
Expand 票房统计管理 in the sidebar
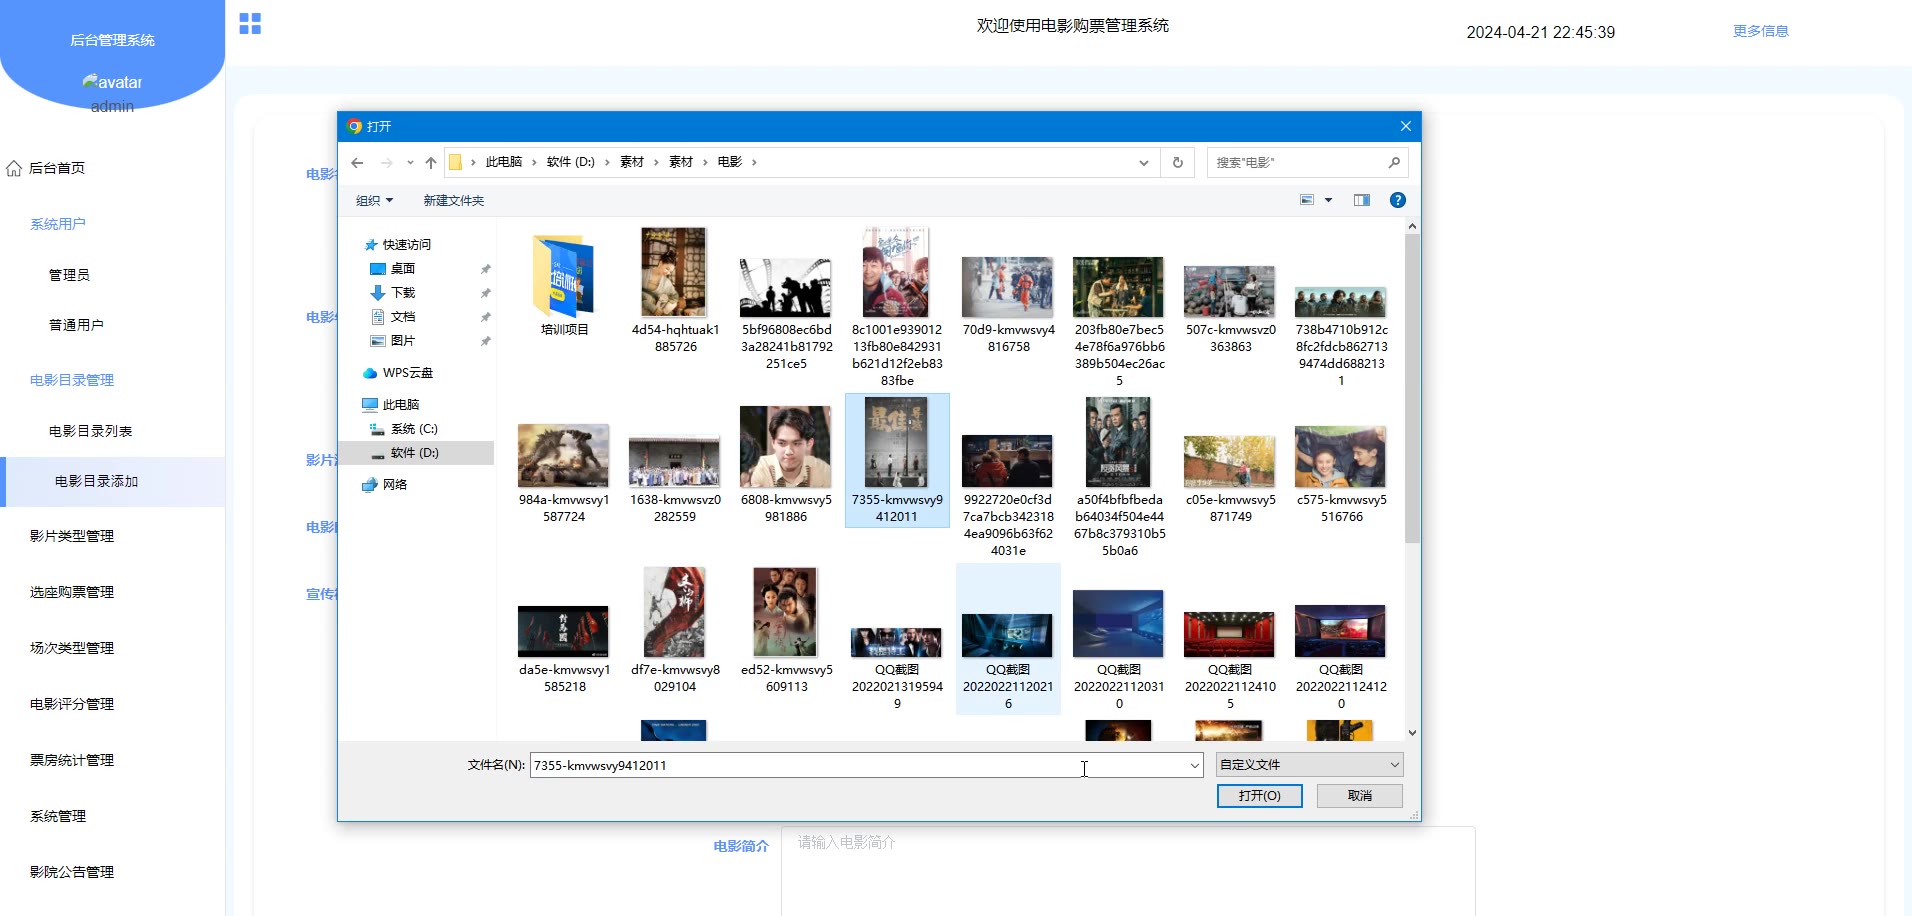[72, 760]
